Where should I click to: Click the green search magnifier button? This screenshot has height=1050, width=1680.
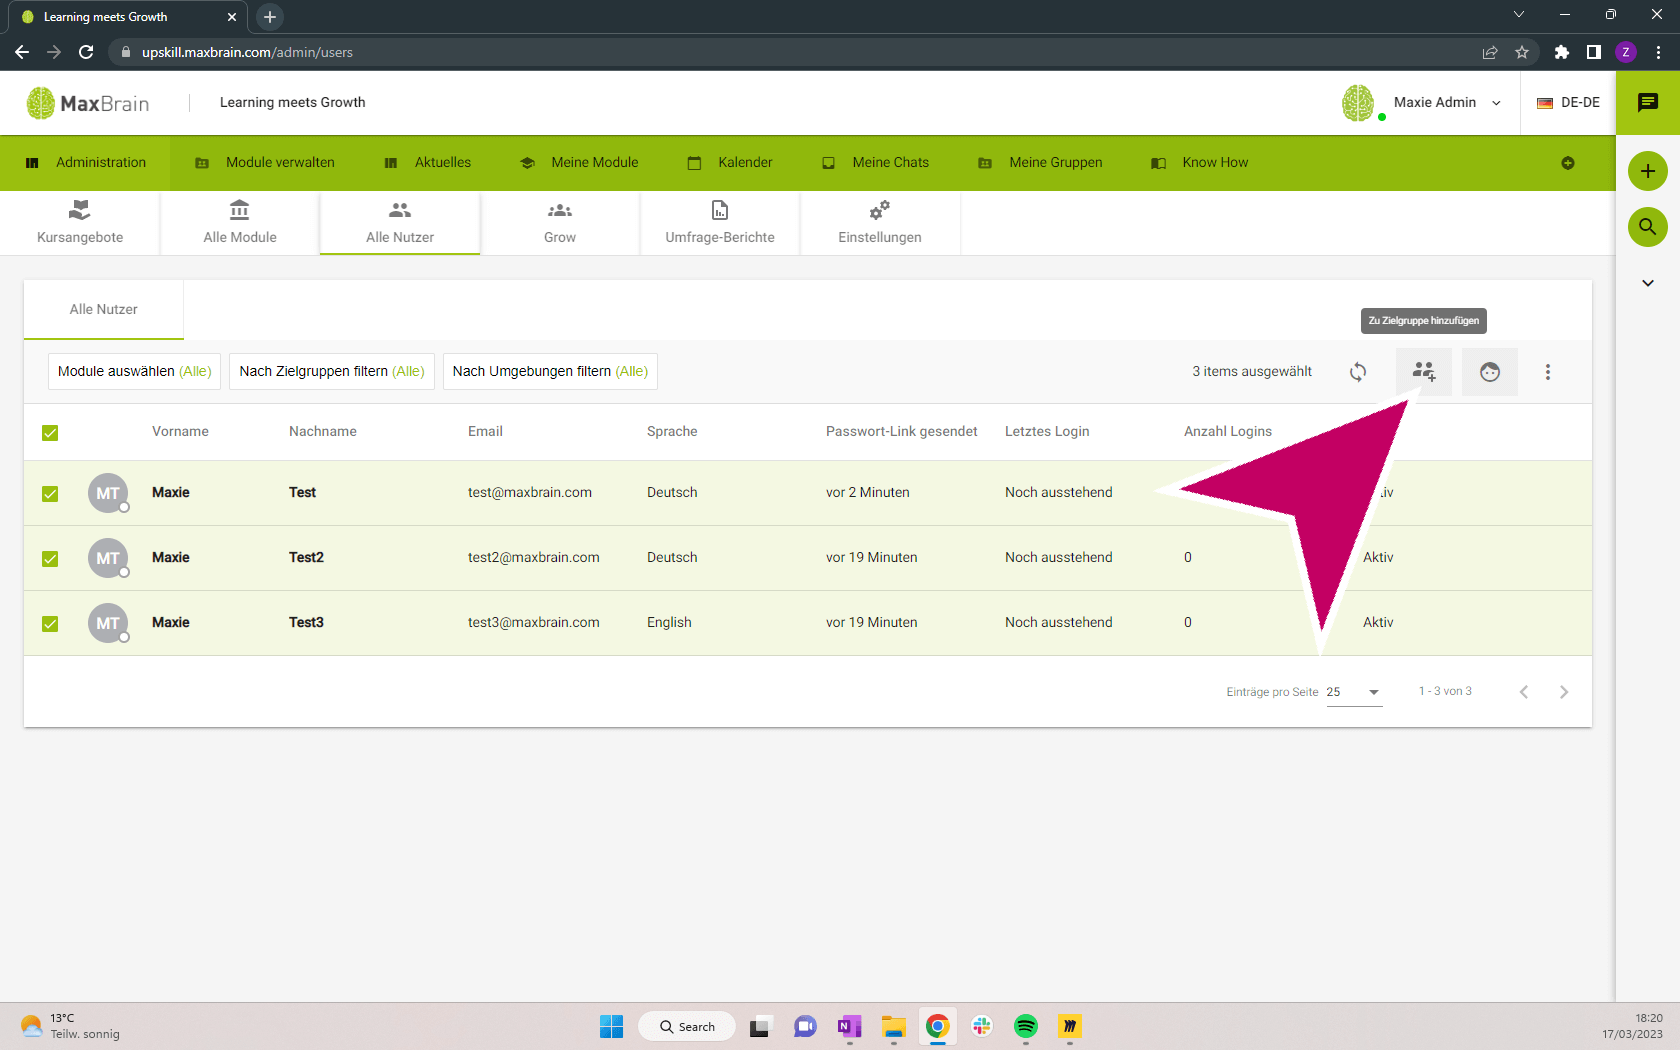[1648, 227]
